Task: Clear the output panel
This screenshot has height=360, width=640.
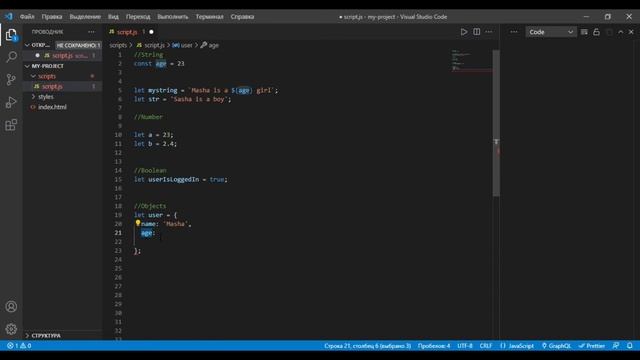Action: (584, 32)
